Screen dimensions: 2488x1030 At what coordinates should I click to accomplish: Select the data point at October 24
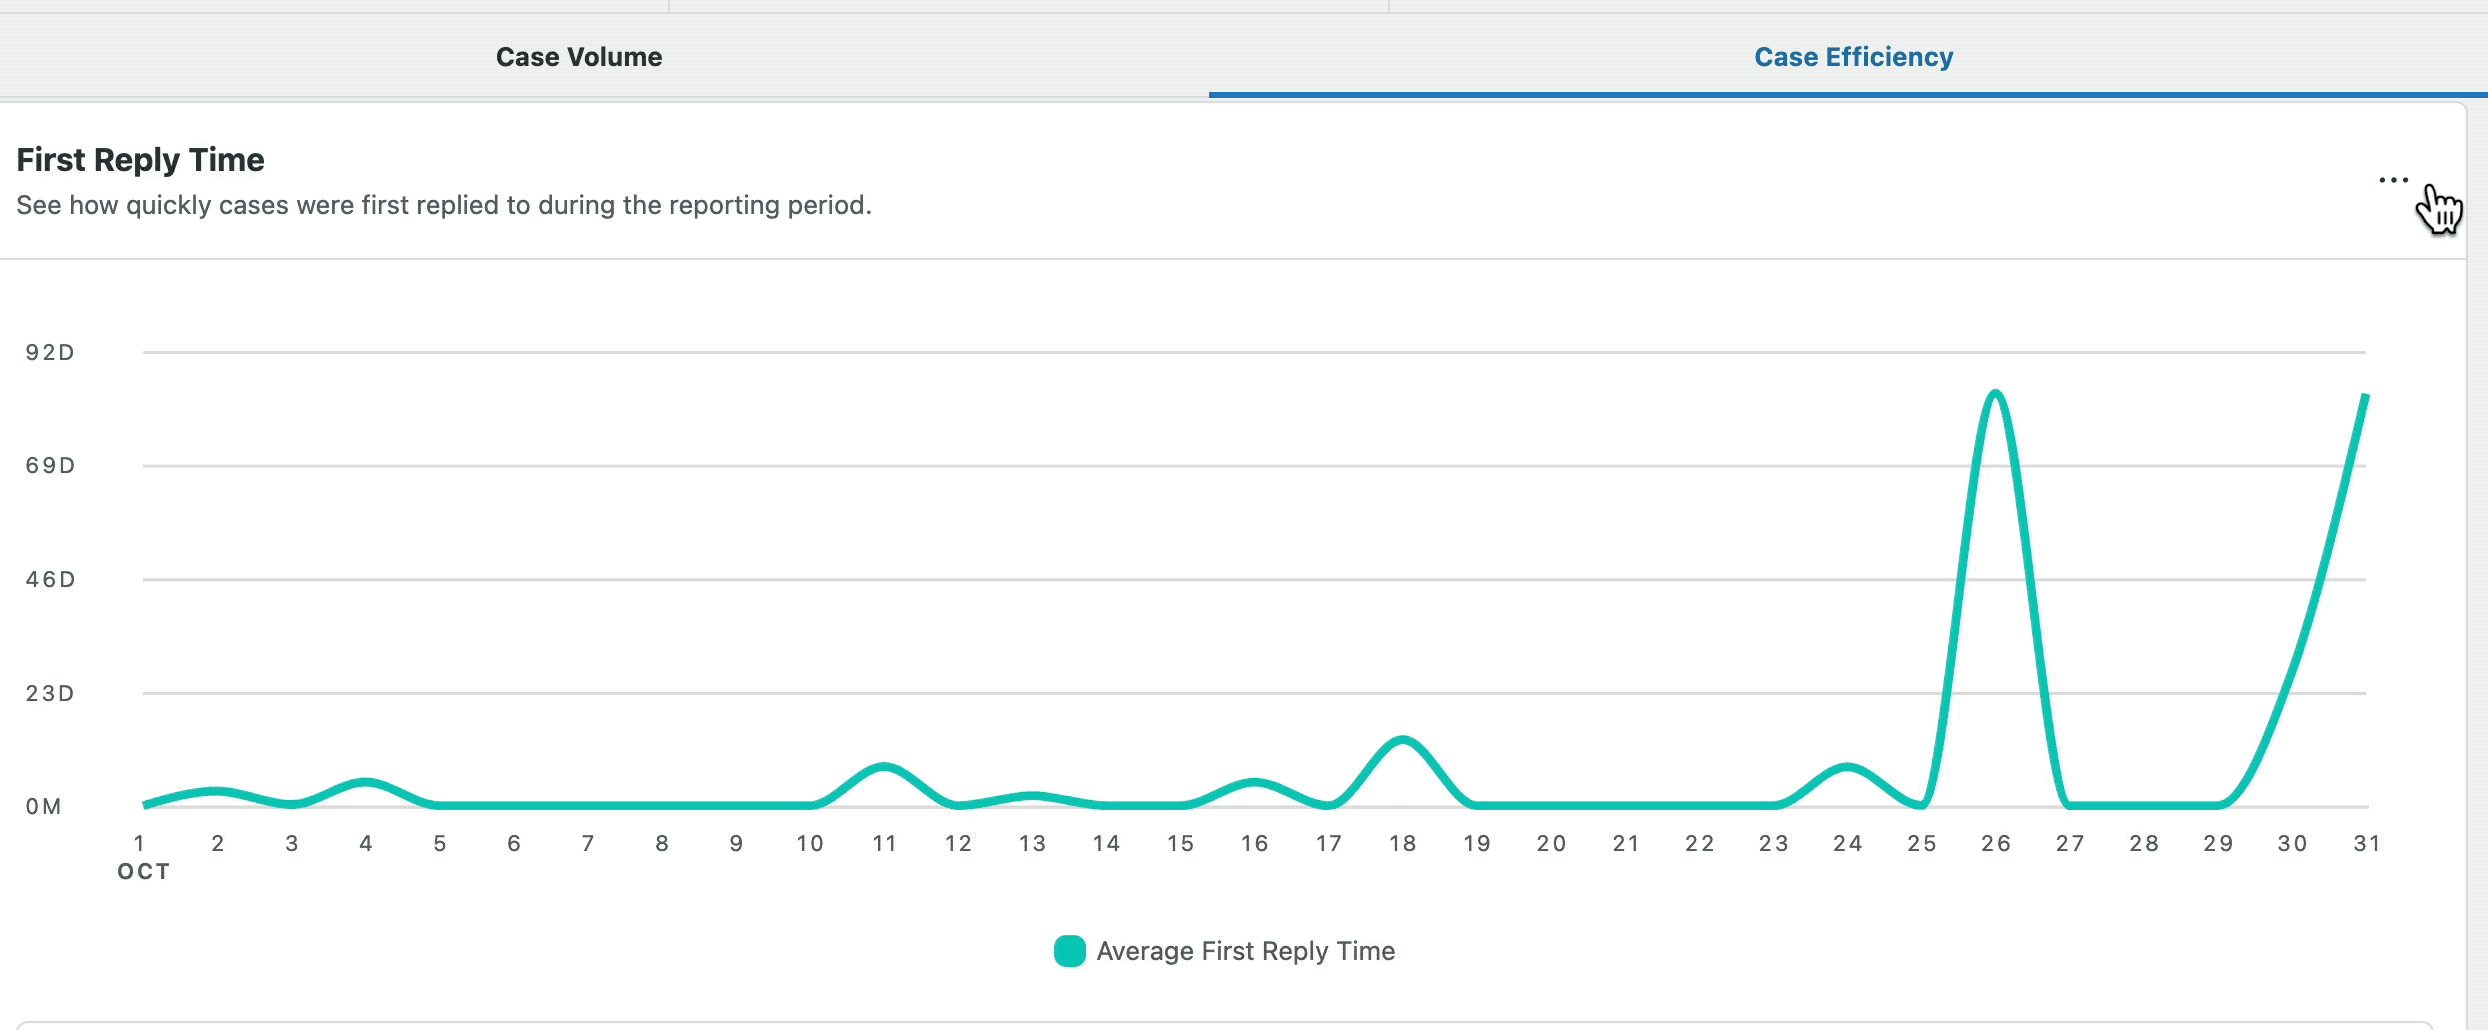coord(1847,767)
